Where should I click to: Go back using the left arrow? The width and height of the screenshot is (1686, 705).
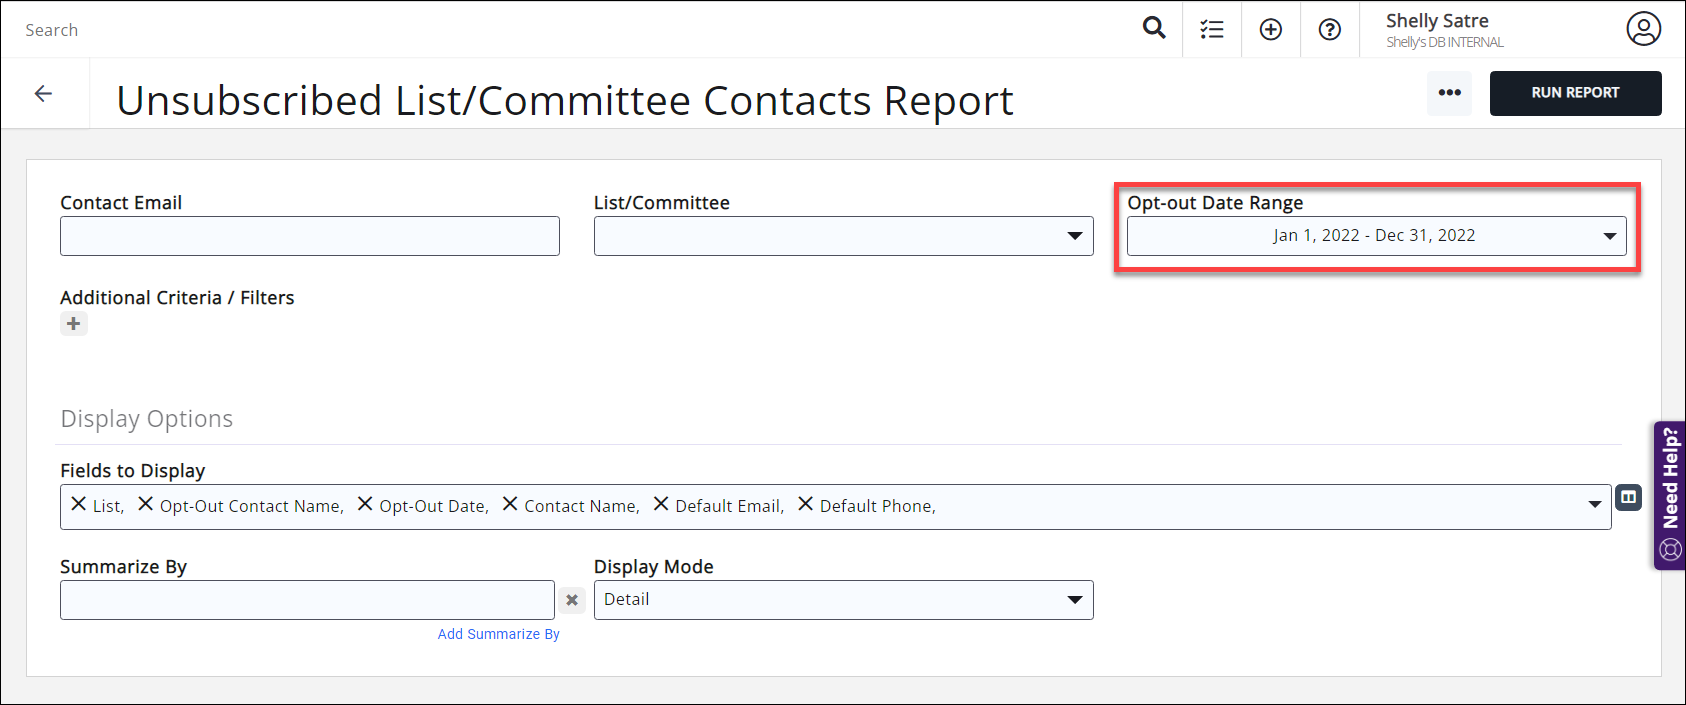pyautogui.click(x=43, y=94)
